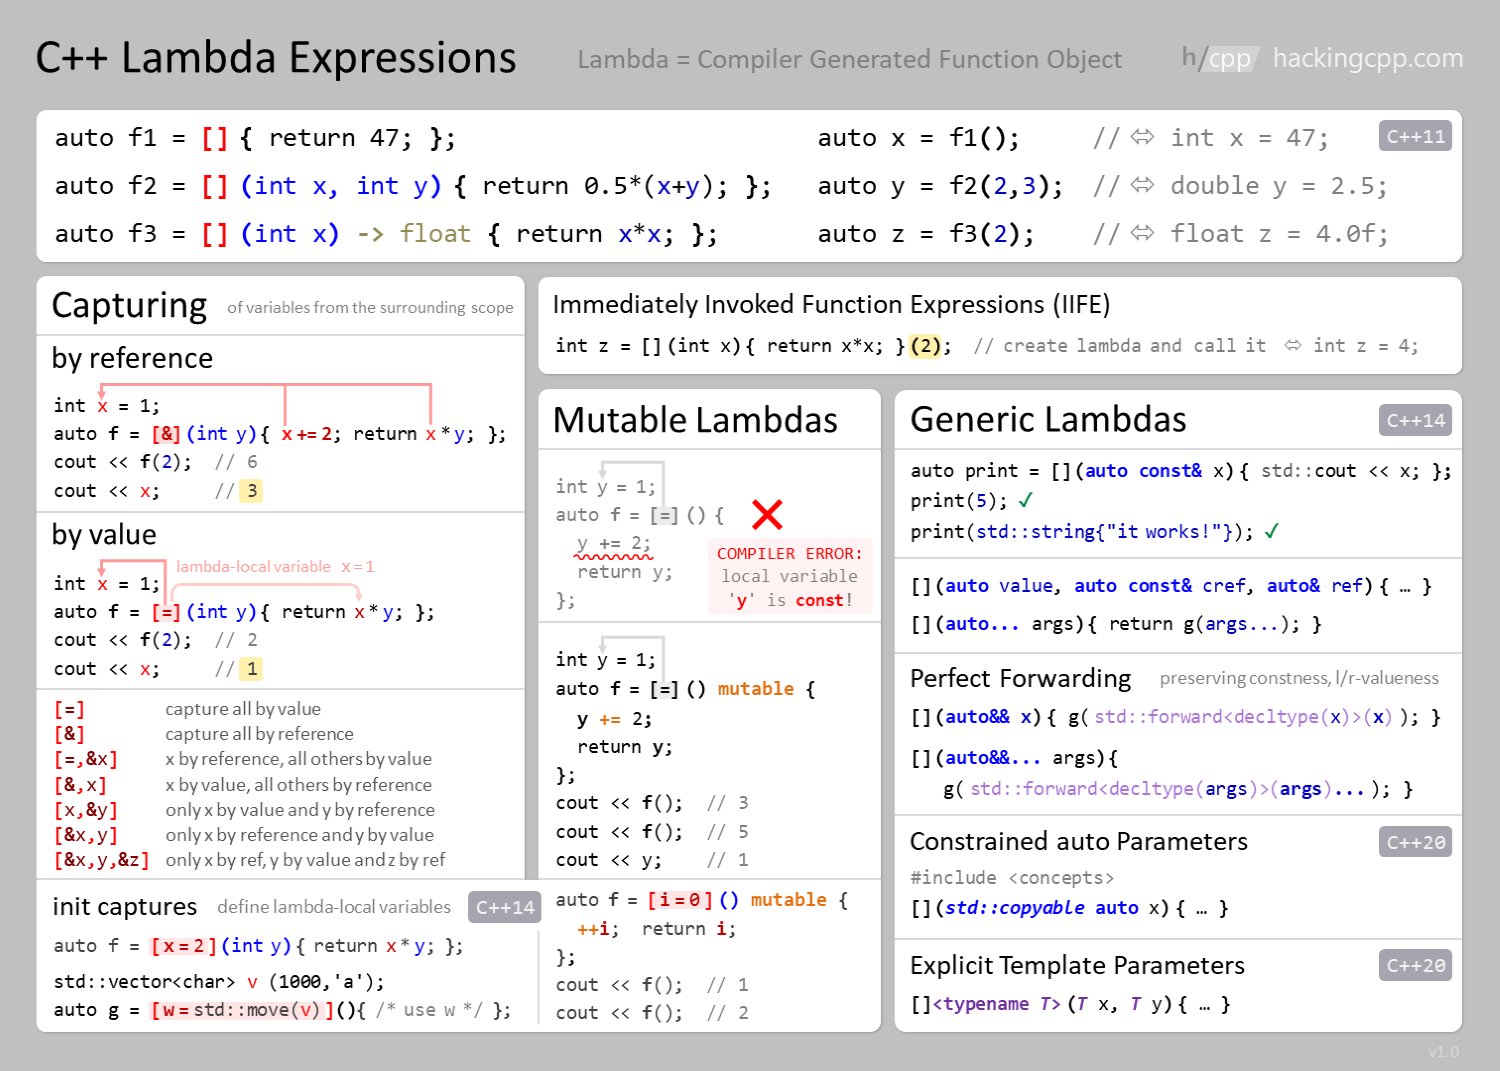This screenshot has height=1071, width=1500.
Task: Click the C++20 badge beside Constrained auto Parameters
Action: [x=1415, y=843]
